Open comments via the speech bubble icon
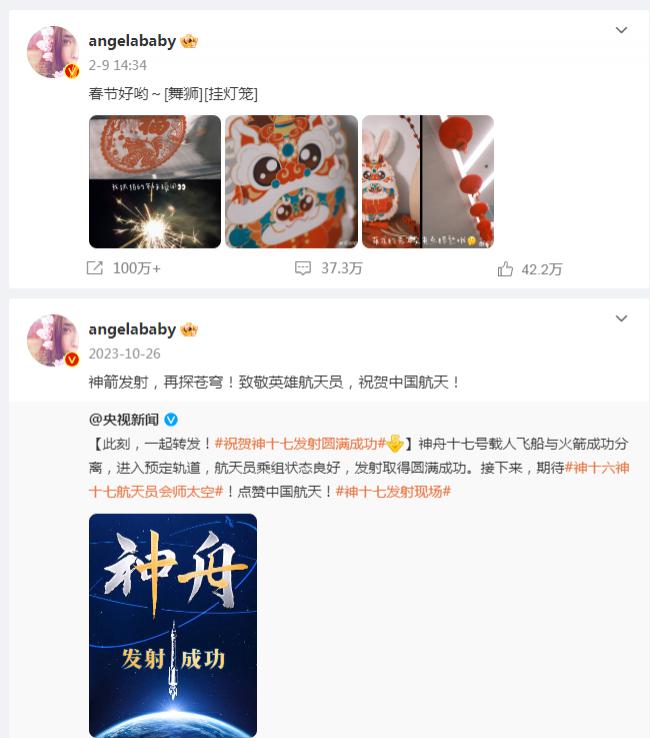This screenshot has width=650, height=738. [303, 268]
